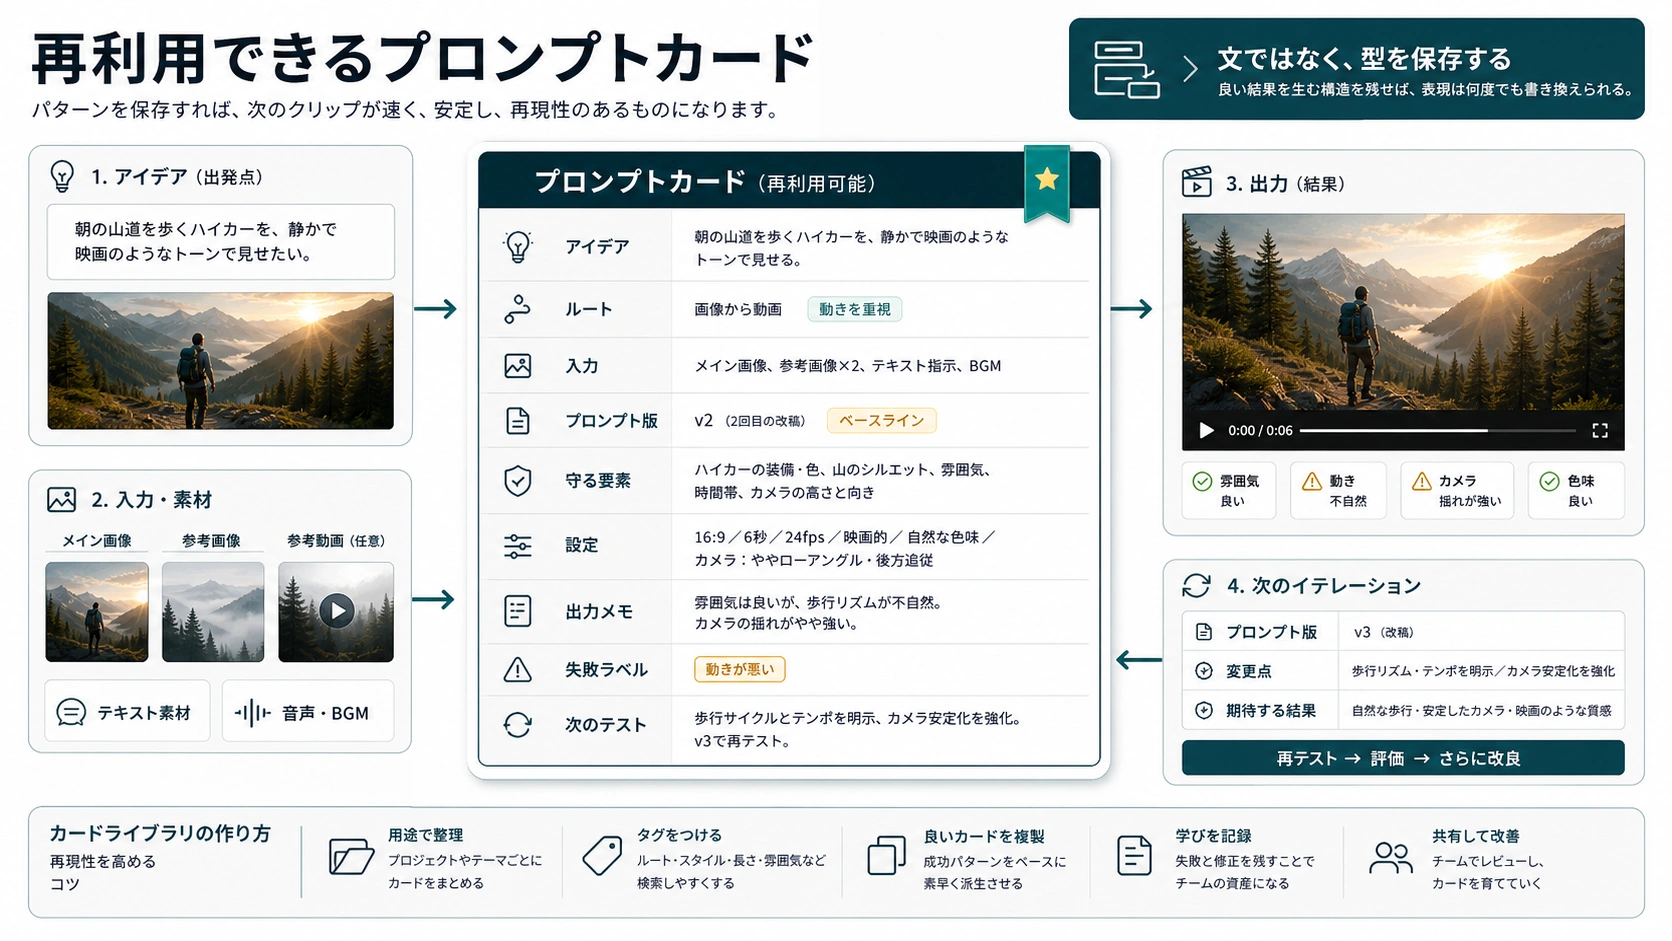Select the 音声・BGM button
The width and height of the screenshot is (1672, 941).
(x=308, y=712)
